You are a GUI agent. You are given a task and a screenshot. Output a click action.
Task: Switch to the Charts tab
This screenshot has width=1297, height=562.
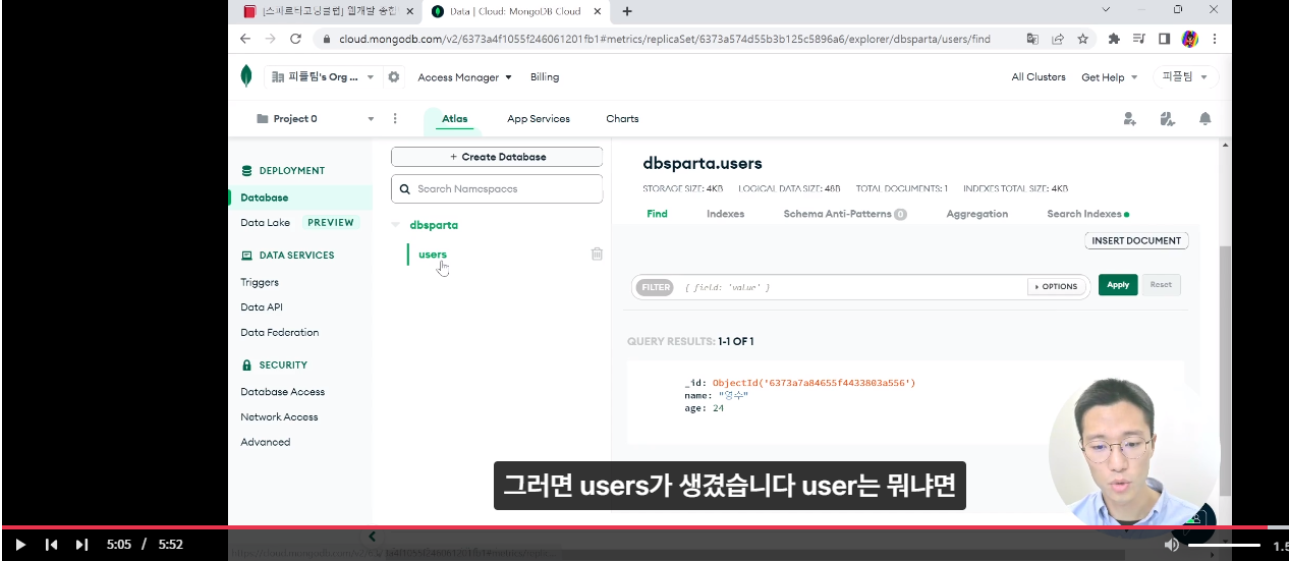(x=622, y=118)
